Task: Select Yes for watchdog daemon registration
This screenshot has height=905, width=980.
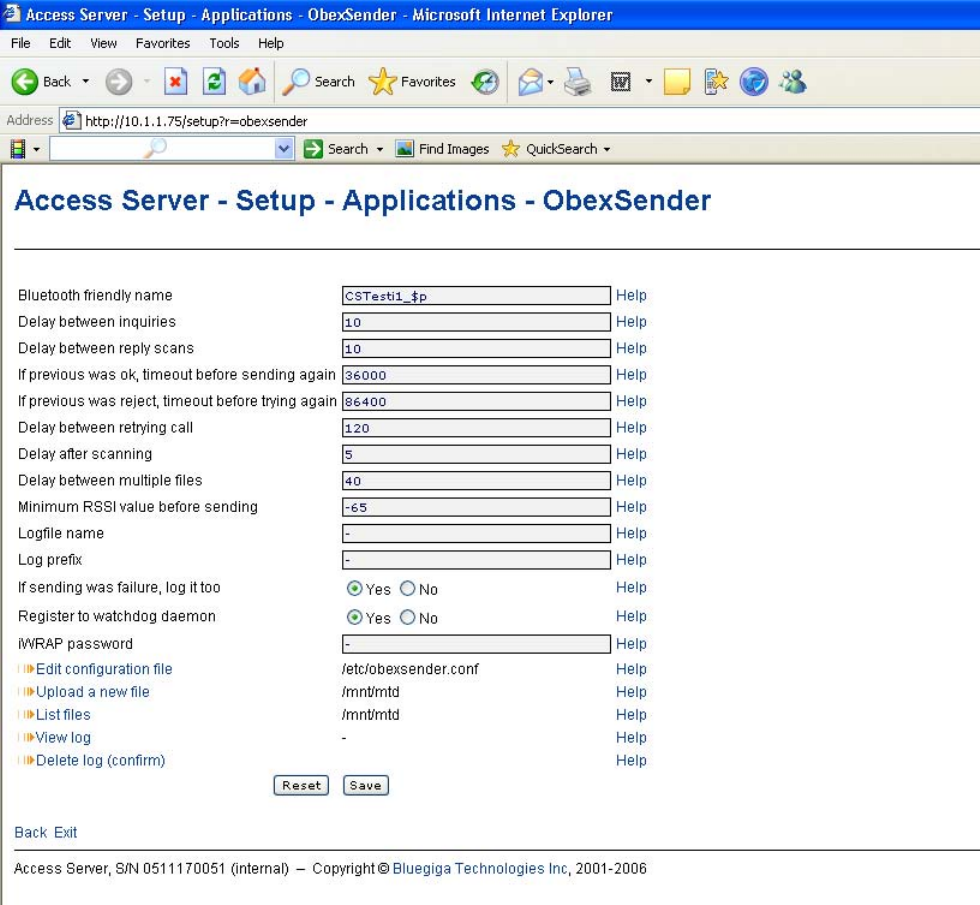Action: click(354, 618)
